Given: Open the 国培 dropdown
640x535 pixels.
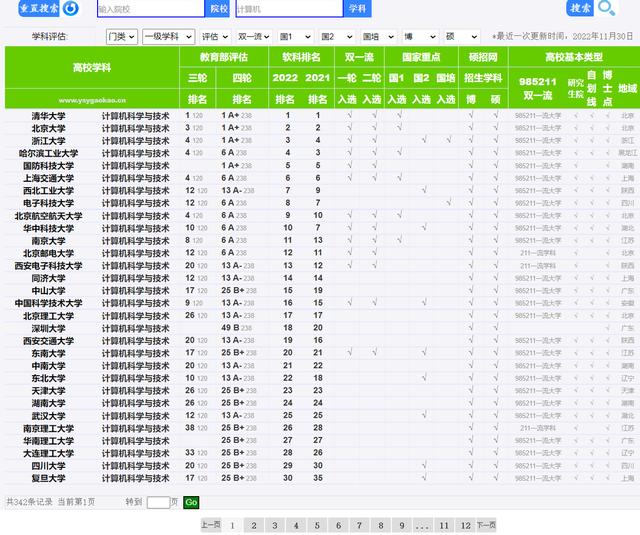Looking at the screenshot, I should tap(378, 37).
